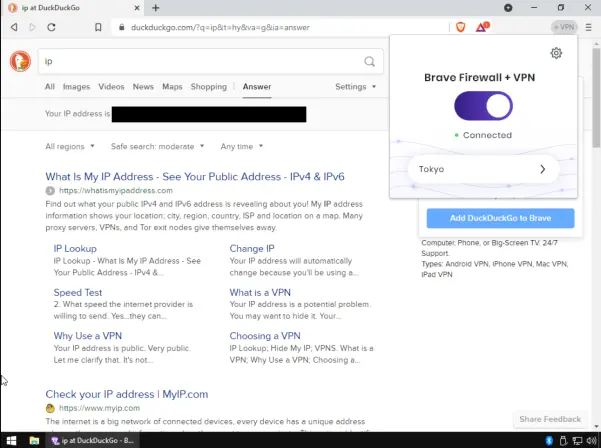Click Bluetooth icon in system tray
The height and width of the screenshot is (448, 601).
[549, 440]
